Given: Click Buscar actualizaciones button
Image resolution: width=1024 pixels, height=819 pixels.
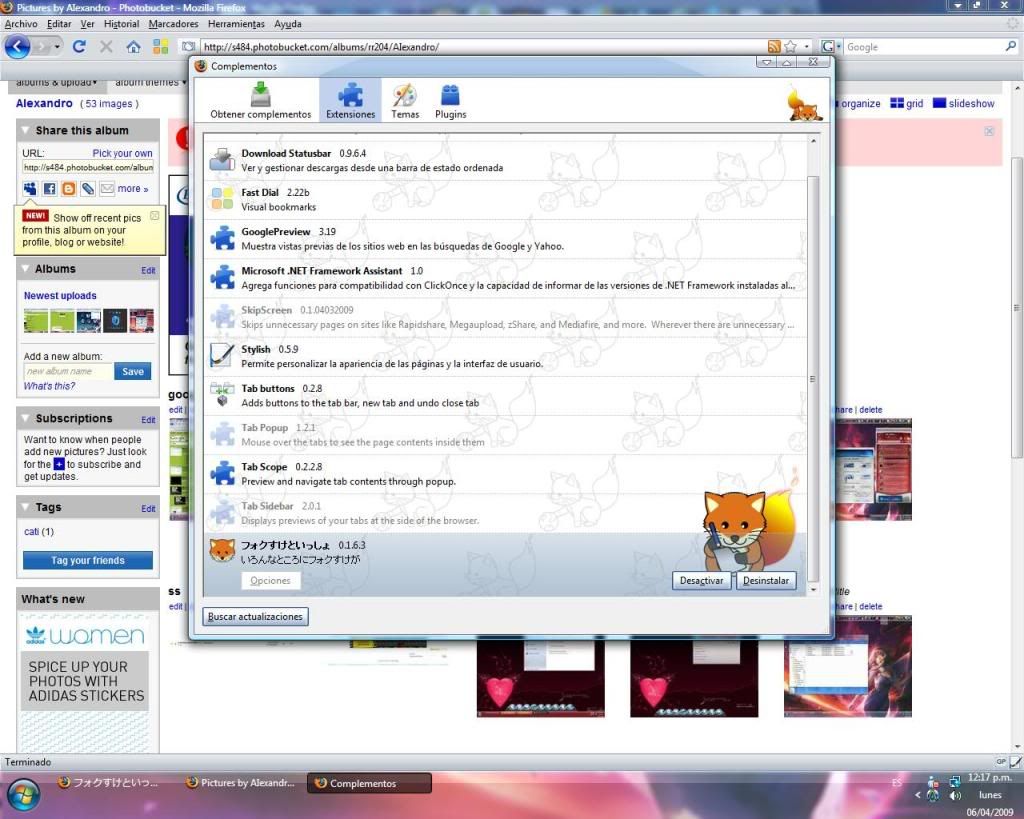Looking at the screenshot, I should pos(255,617).
